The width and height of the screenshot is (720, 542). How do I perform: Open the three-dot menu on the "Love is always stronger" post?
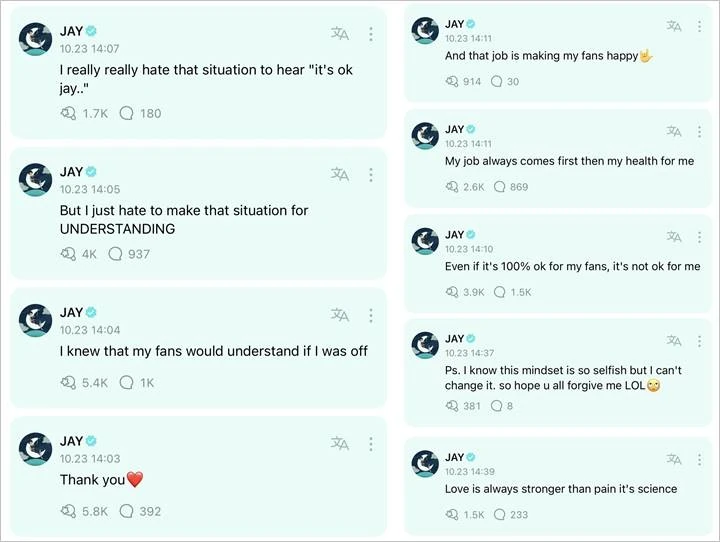pos(699,459)
